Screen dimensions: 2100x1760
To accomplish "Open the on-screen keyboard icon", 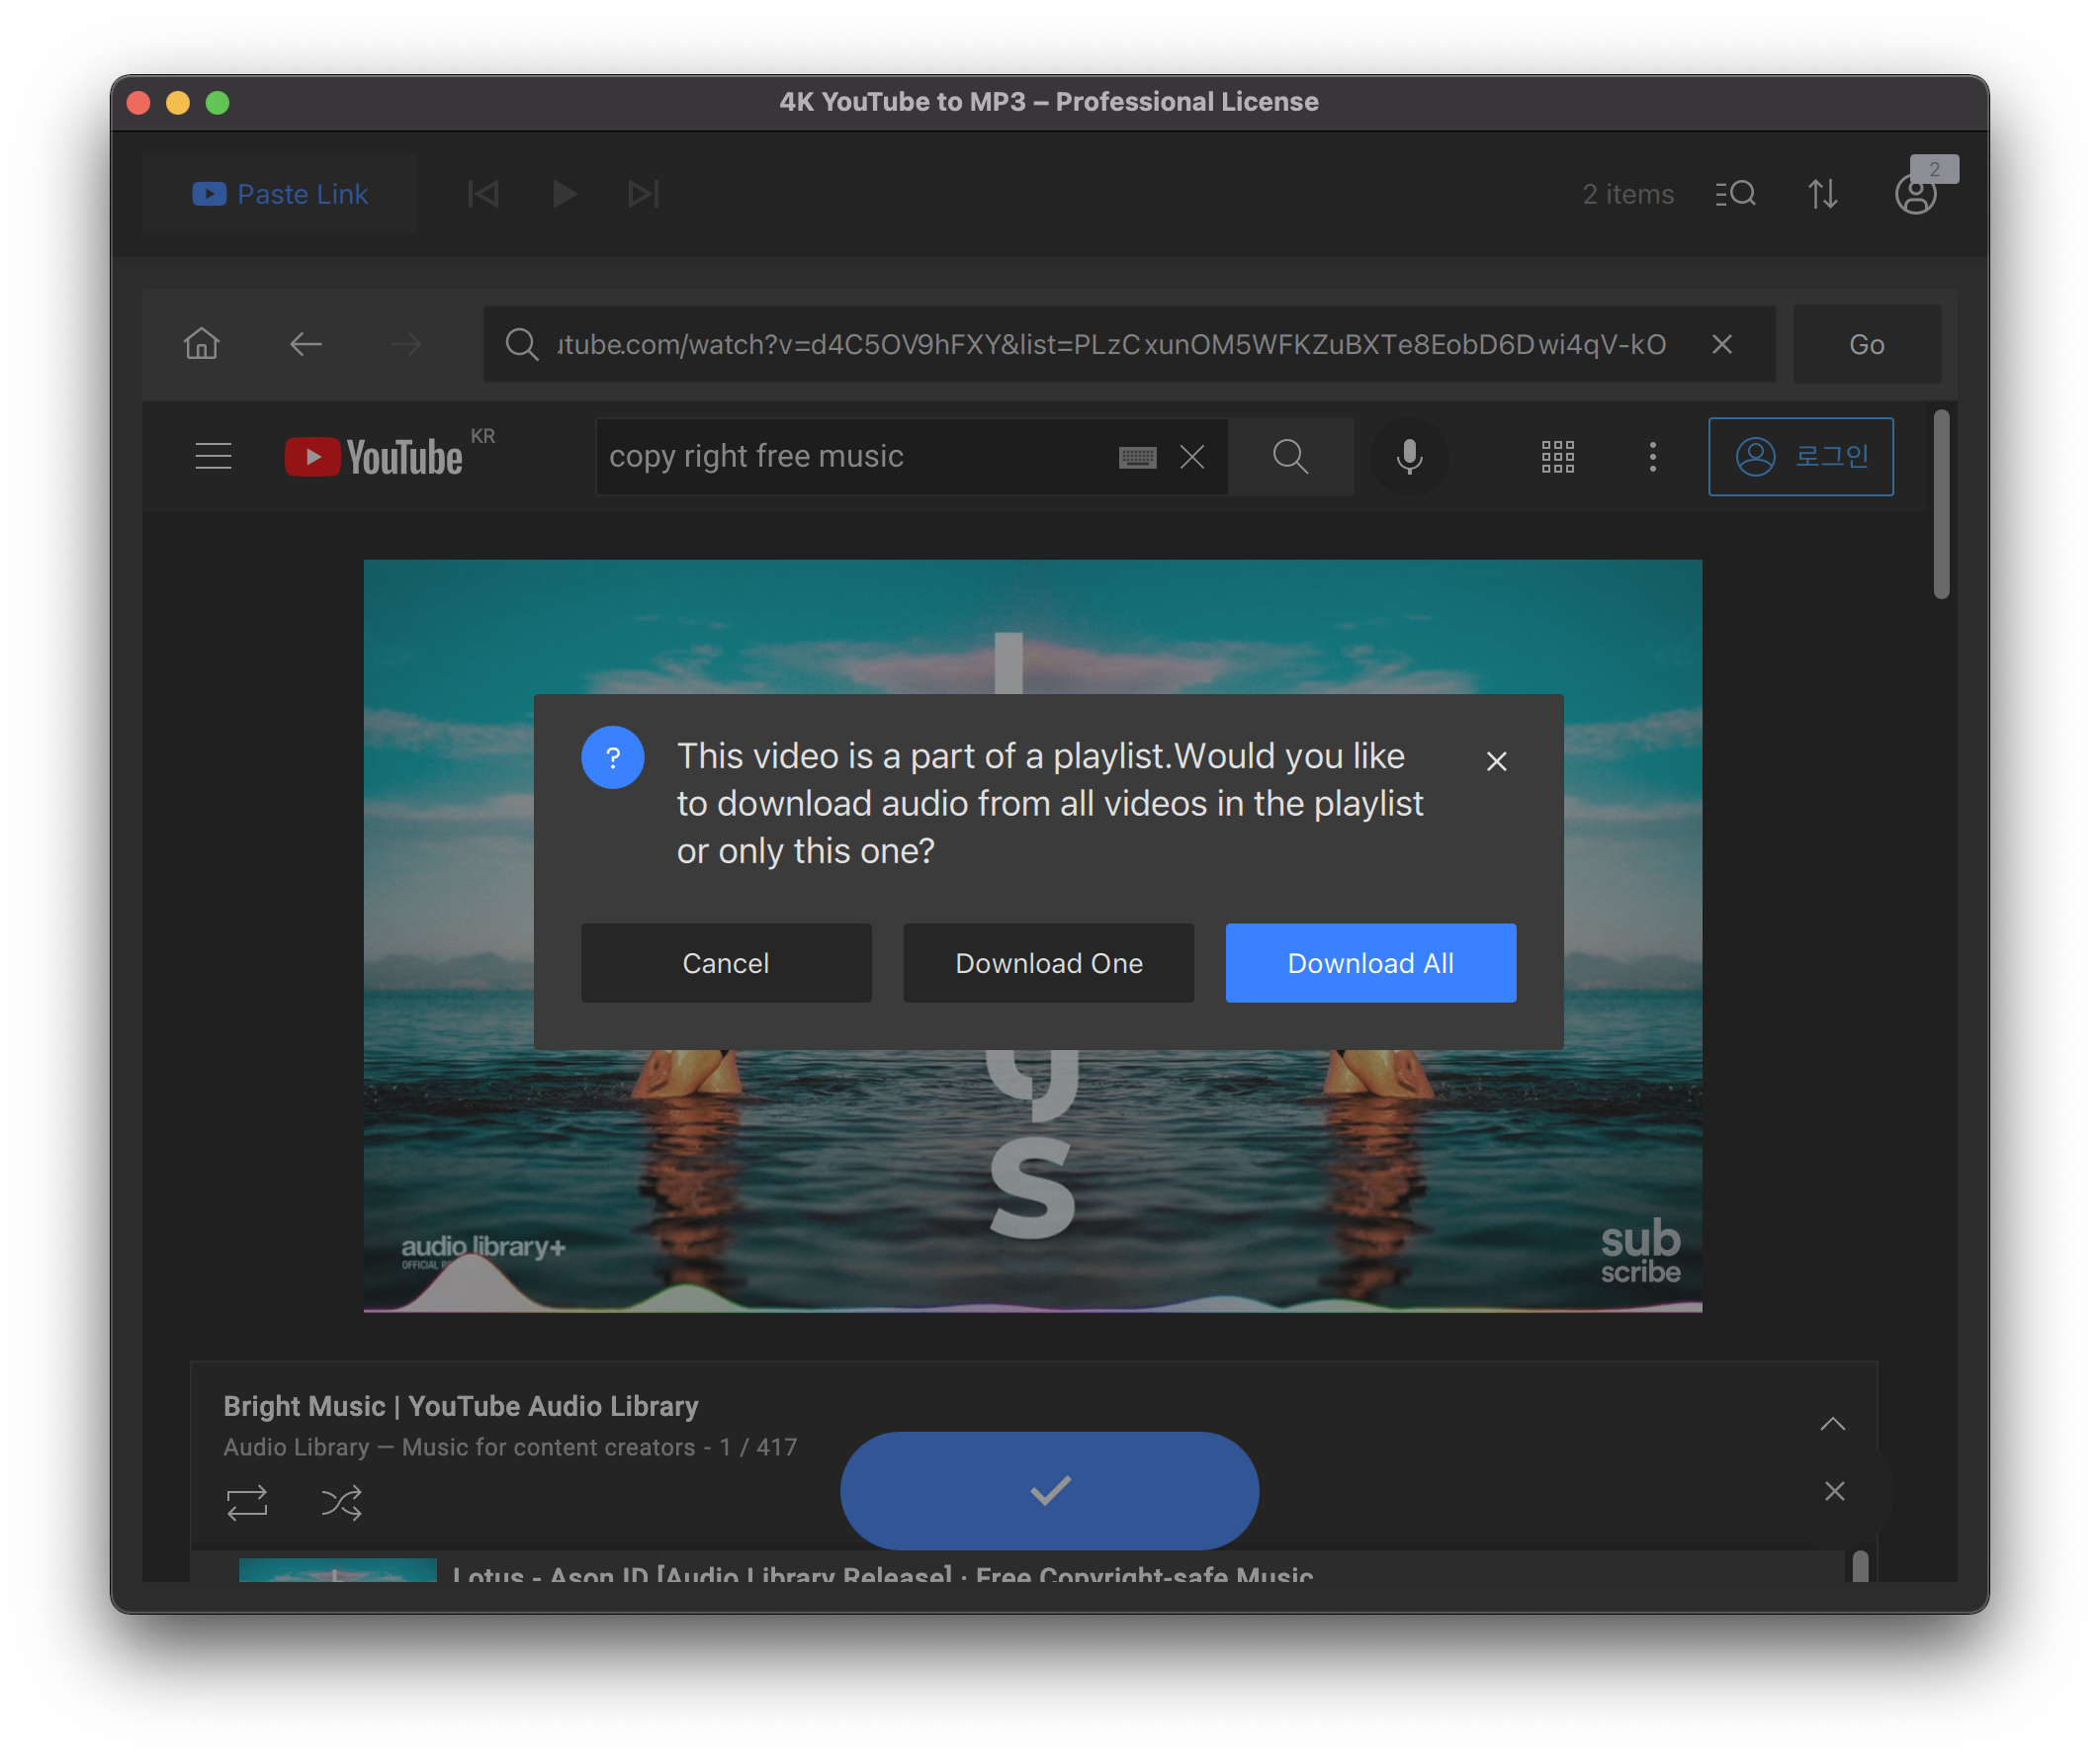I will [x=1137, y=457].
